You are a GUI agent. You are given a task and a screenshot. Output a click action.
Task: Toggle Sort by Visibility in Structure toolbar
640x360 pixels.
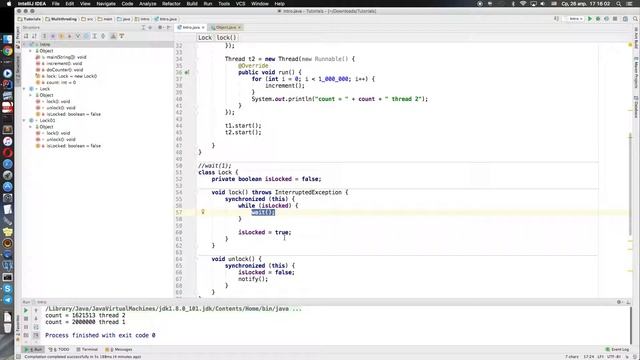tap(26, 36)
